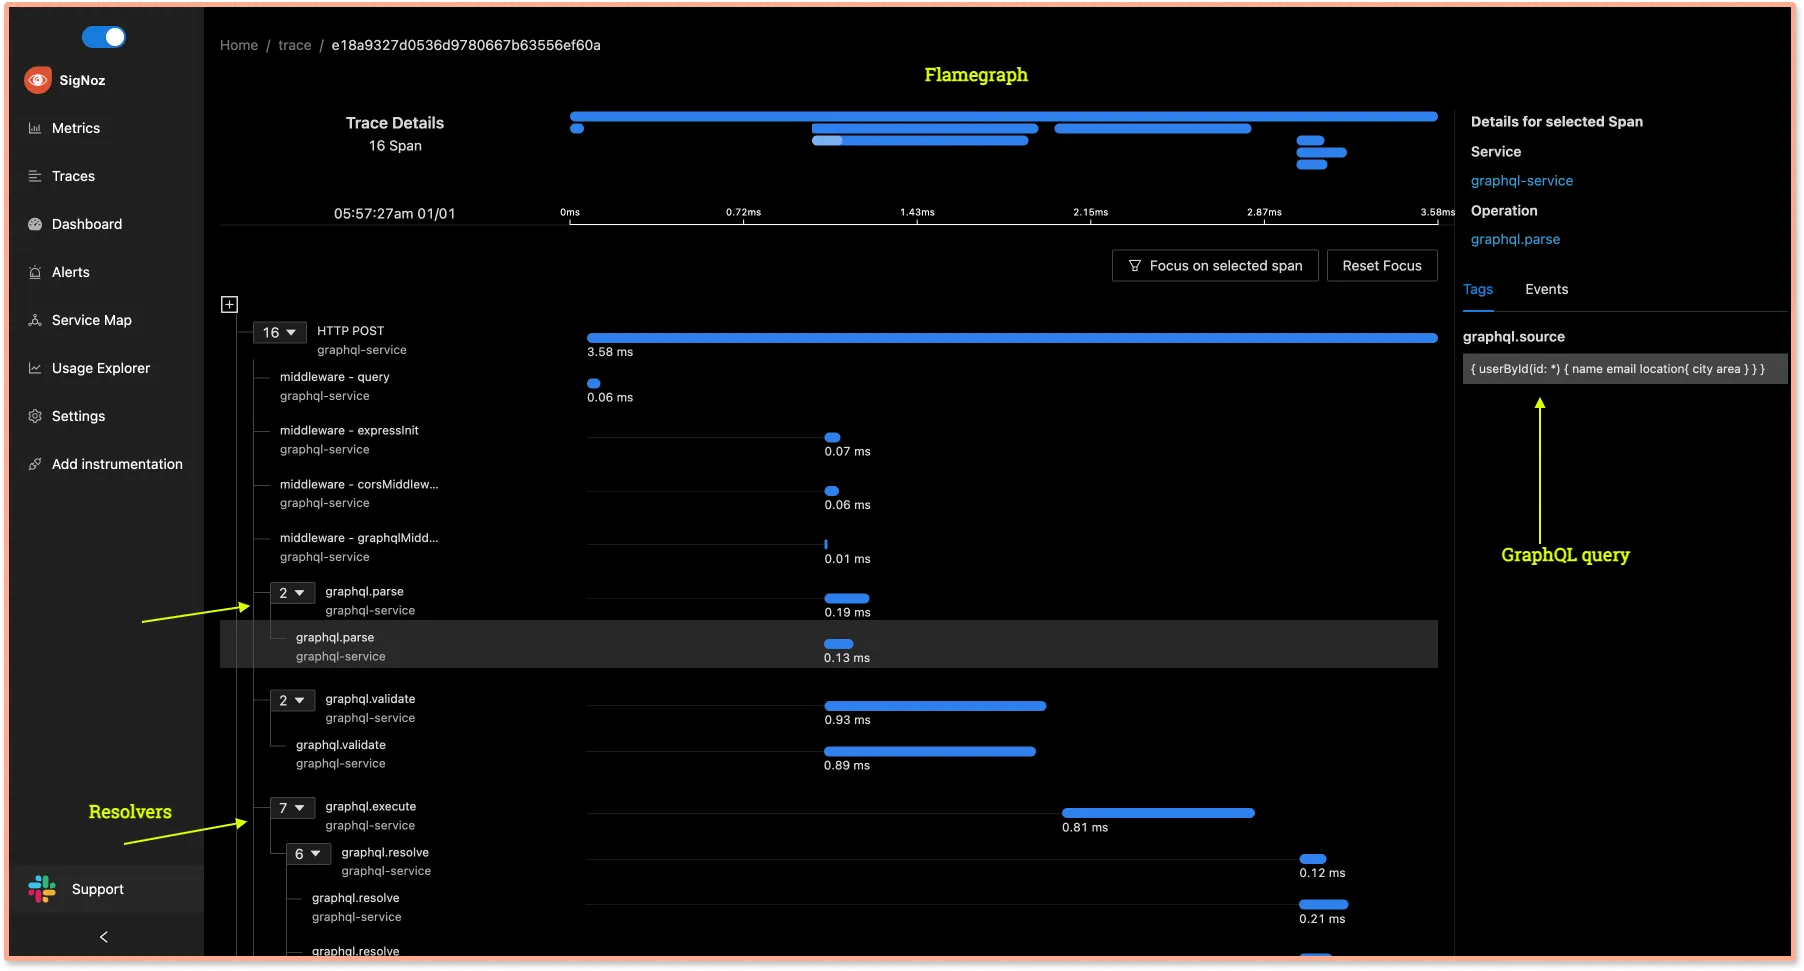The image size is (1804, 971).
Task: Click top flamegraph root span bar
Action: click(1004, 117)
